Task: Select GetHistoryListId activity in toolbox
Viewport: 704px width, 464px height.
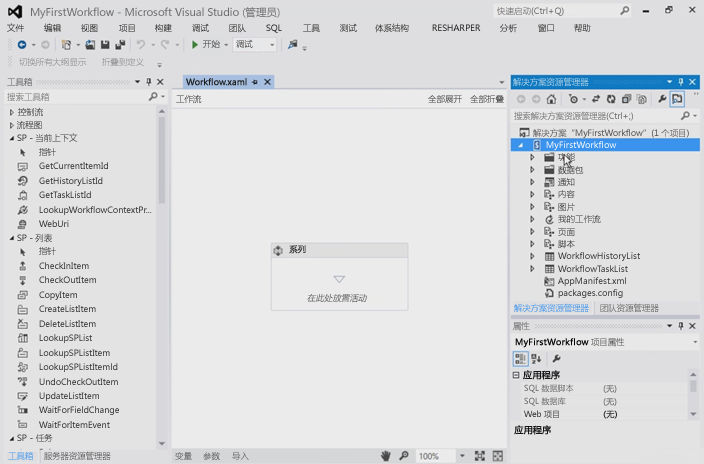Action: (x=70, y=181)
